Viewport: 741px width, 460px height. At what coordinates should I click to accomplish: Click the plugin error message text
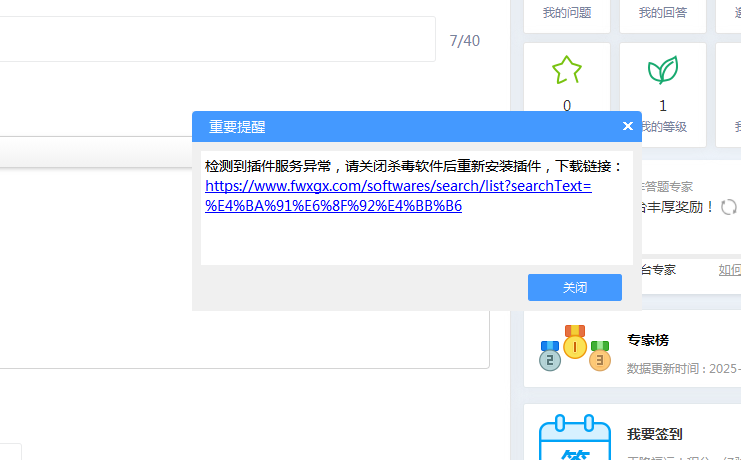[x=414, y=166]
